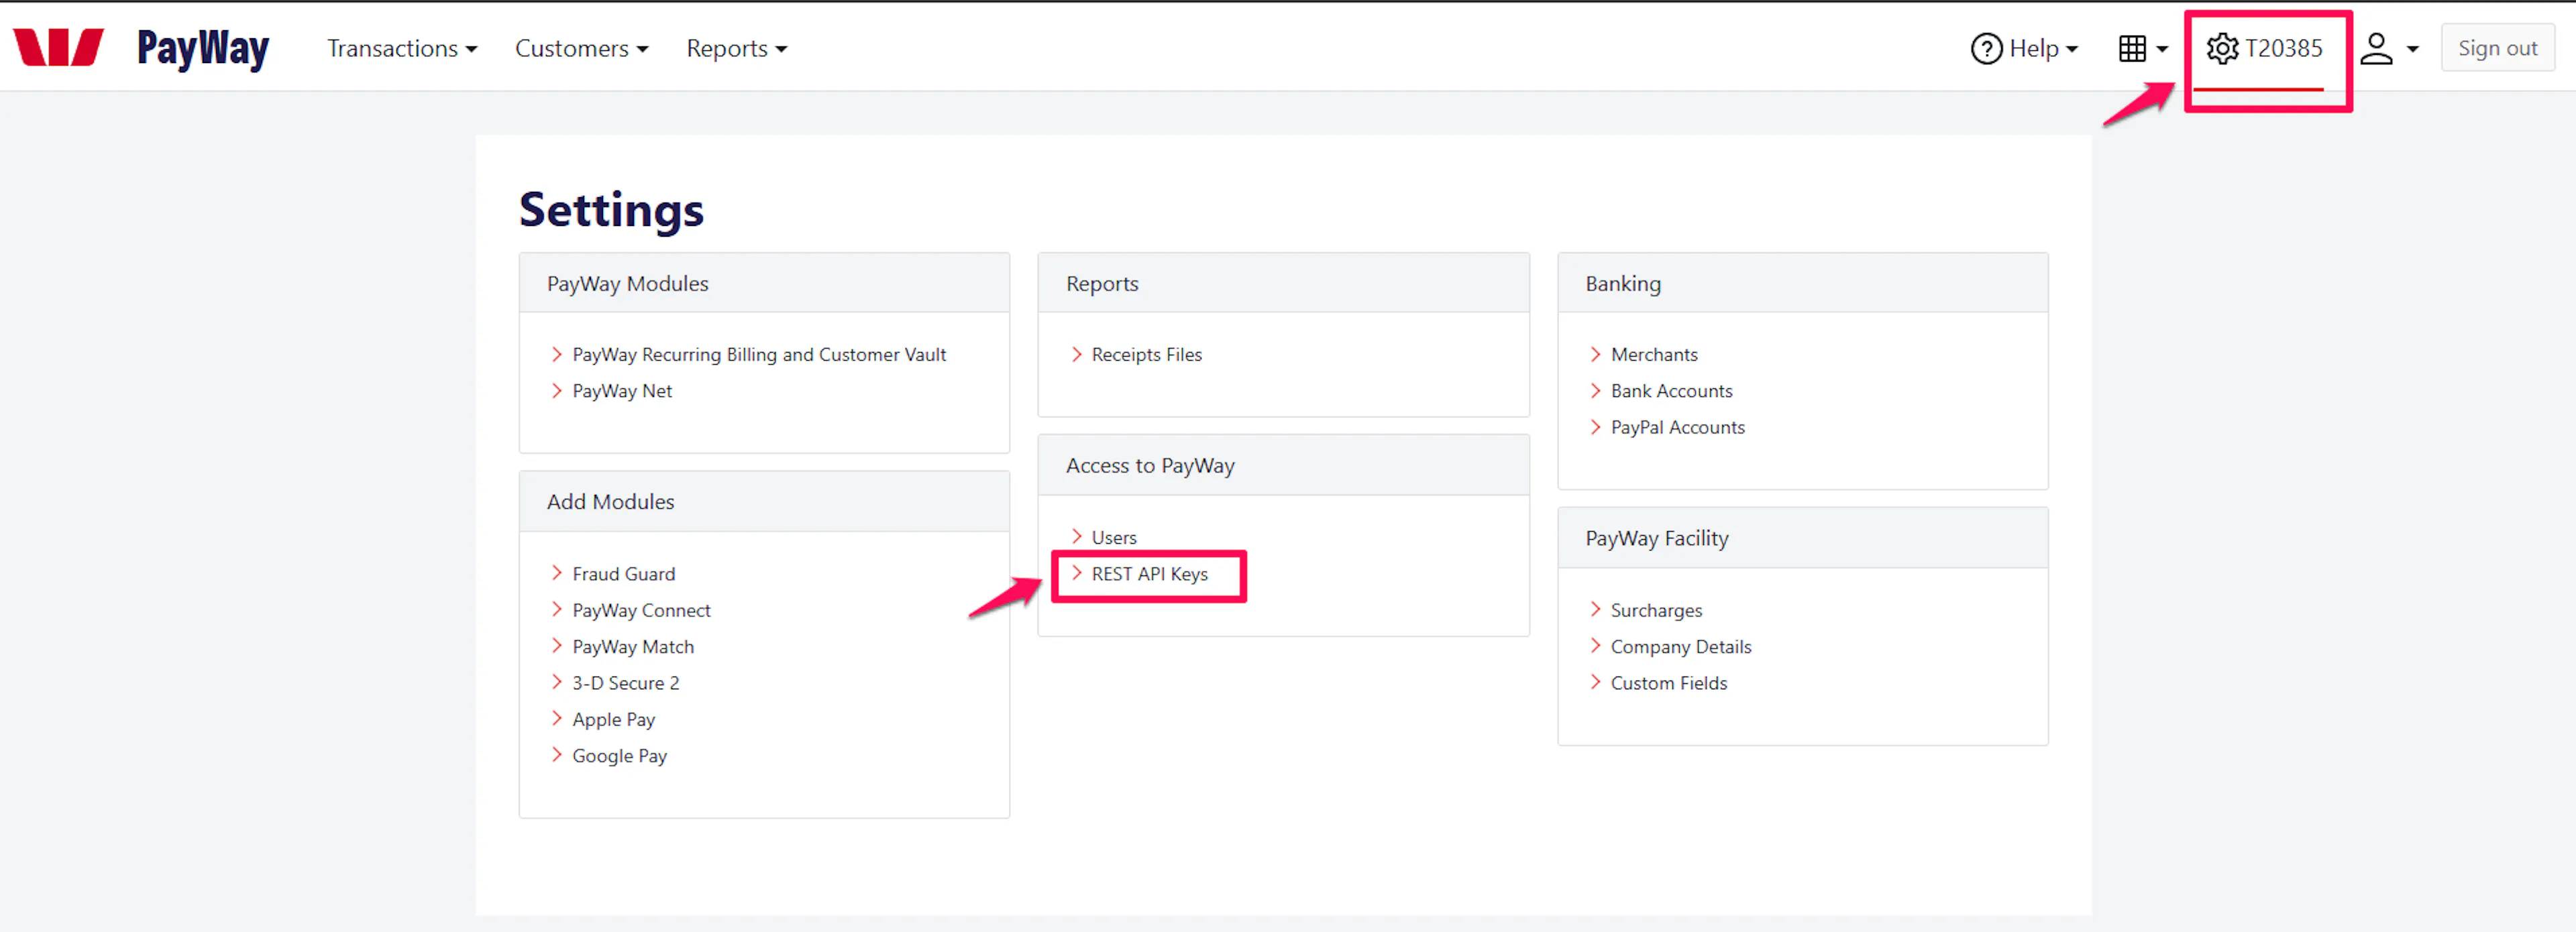Click the caret beside the user icon
Screen dimensions: 2576x932
(x=2412, y=49)
